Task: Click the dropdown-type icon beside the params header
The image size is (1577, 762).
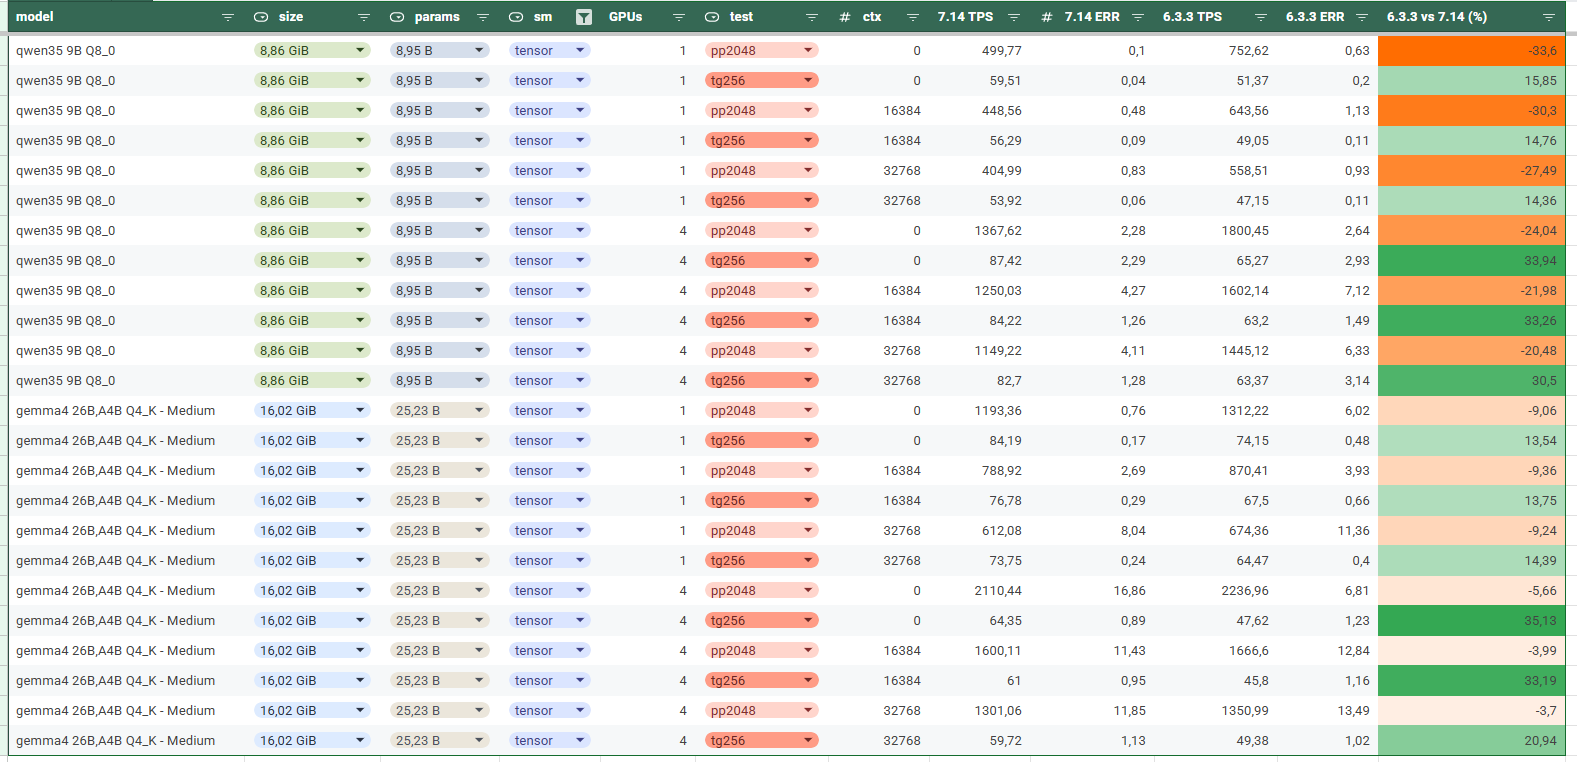Action: (x=397, y=17)
